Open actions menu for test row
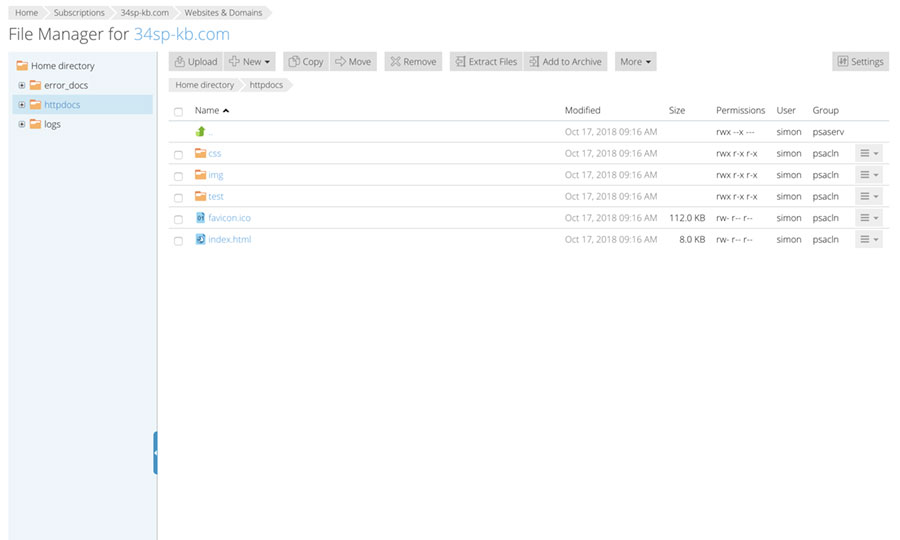 click(869, 196)
